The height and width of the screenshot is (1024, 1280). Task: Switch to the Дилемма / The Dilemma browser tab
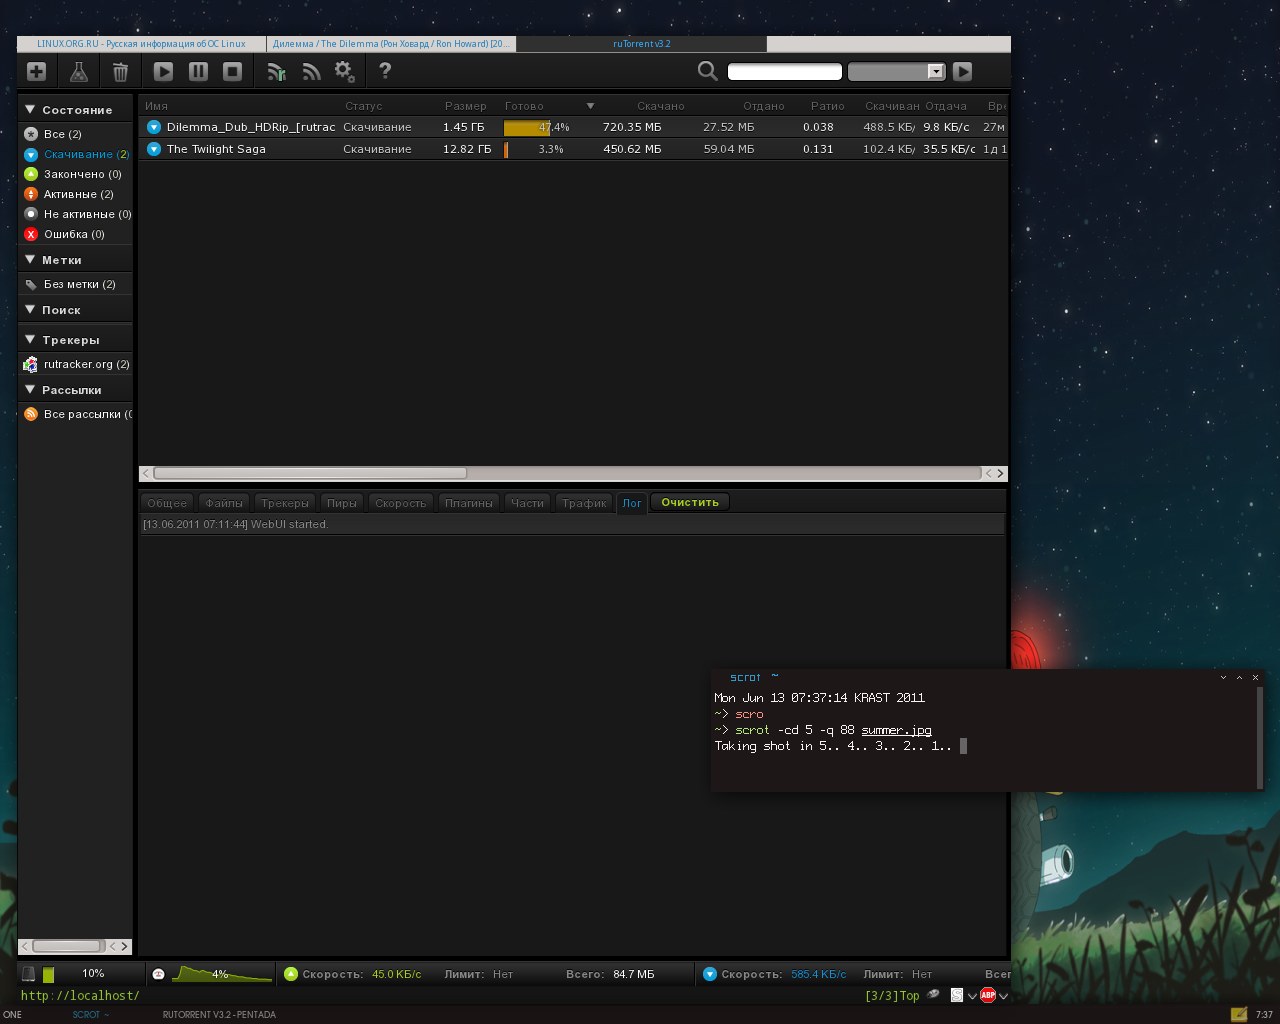[x=391, y=44]
